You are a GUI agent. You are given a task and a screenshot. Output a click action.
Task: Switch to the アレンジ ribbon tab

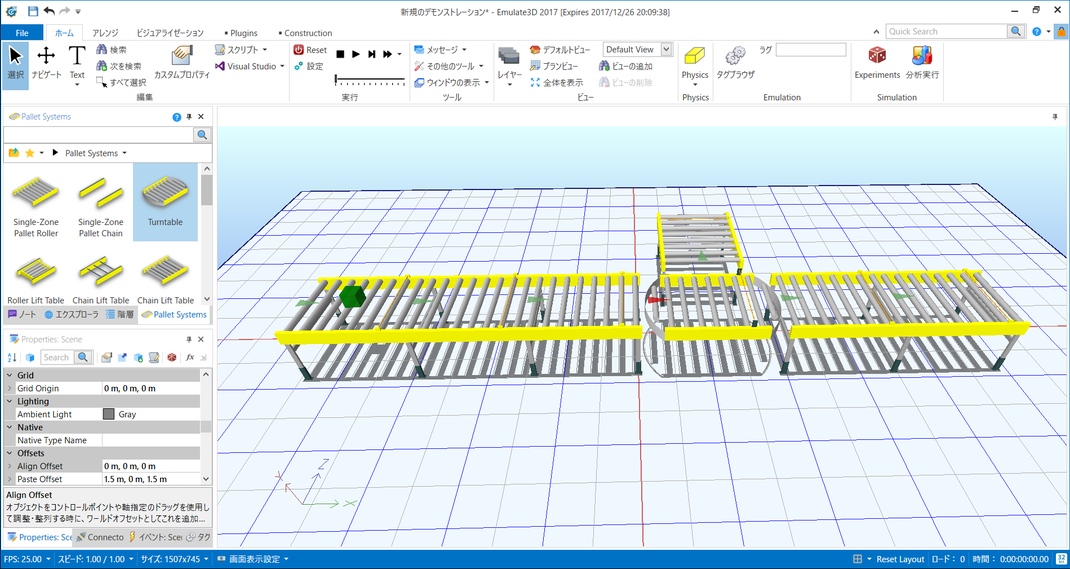[x=105, y=33]
